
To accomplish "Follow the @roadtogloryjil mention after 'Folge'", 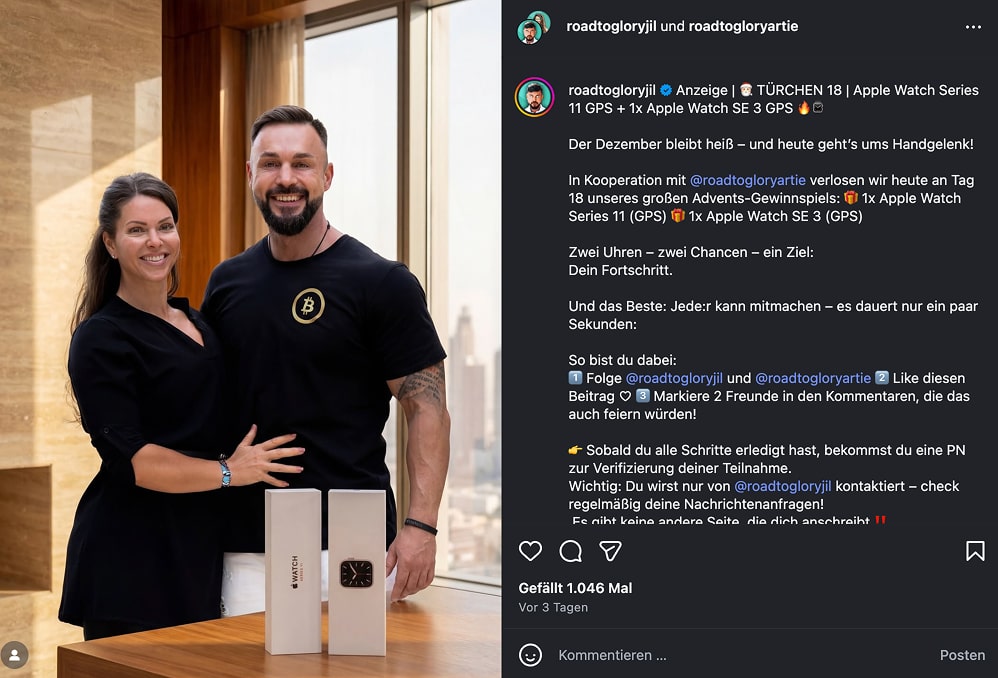I will [x=674, y=378].
